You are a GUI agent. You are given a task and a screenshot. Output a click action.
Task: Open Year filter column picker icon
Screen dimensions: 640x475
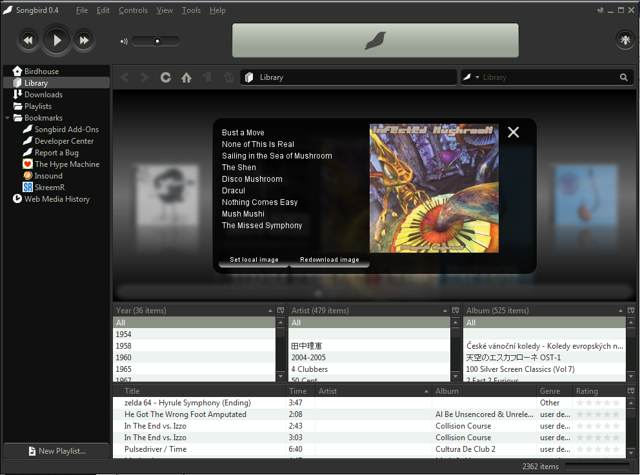point(280,311)
